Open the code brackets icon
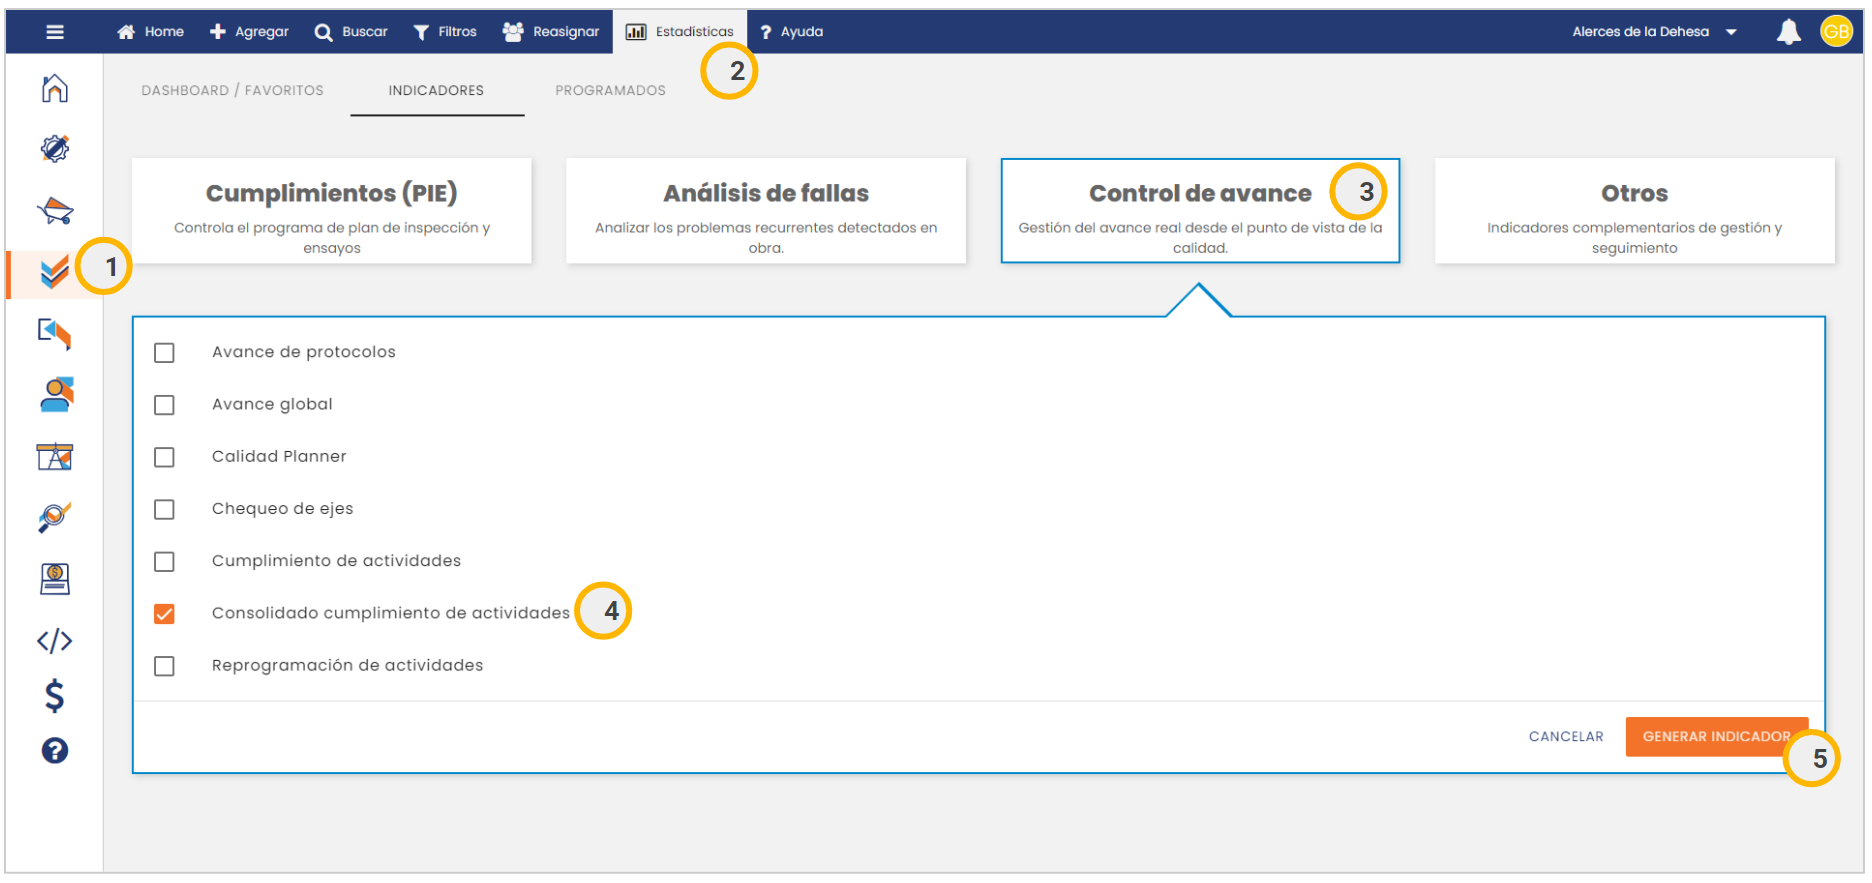This screenshot has width=1872, height=883. pyautogui.click(x=55, y=640)
